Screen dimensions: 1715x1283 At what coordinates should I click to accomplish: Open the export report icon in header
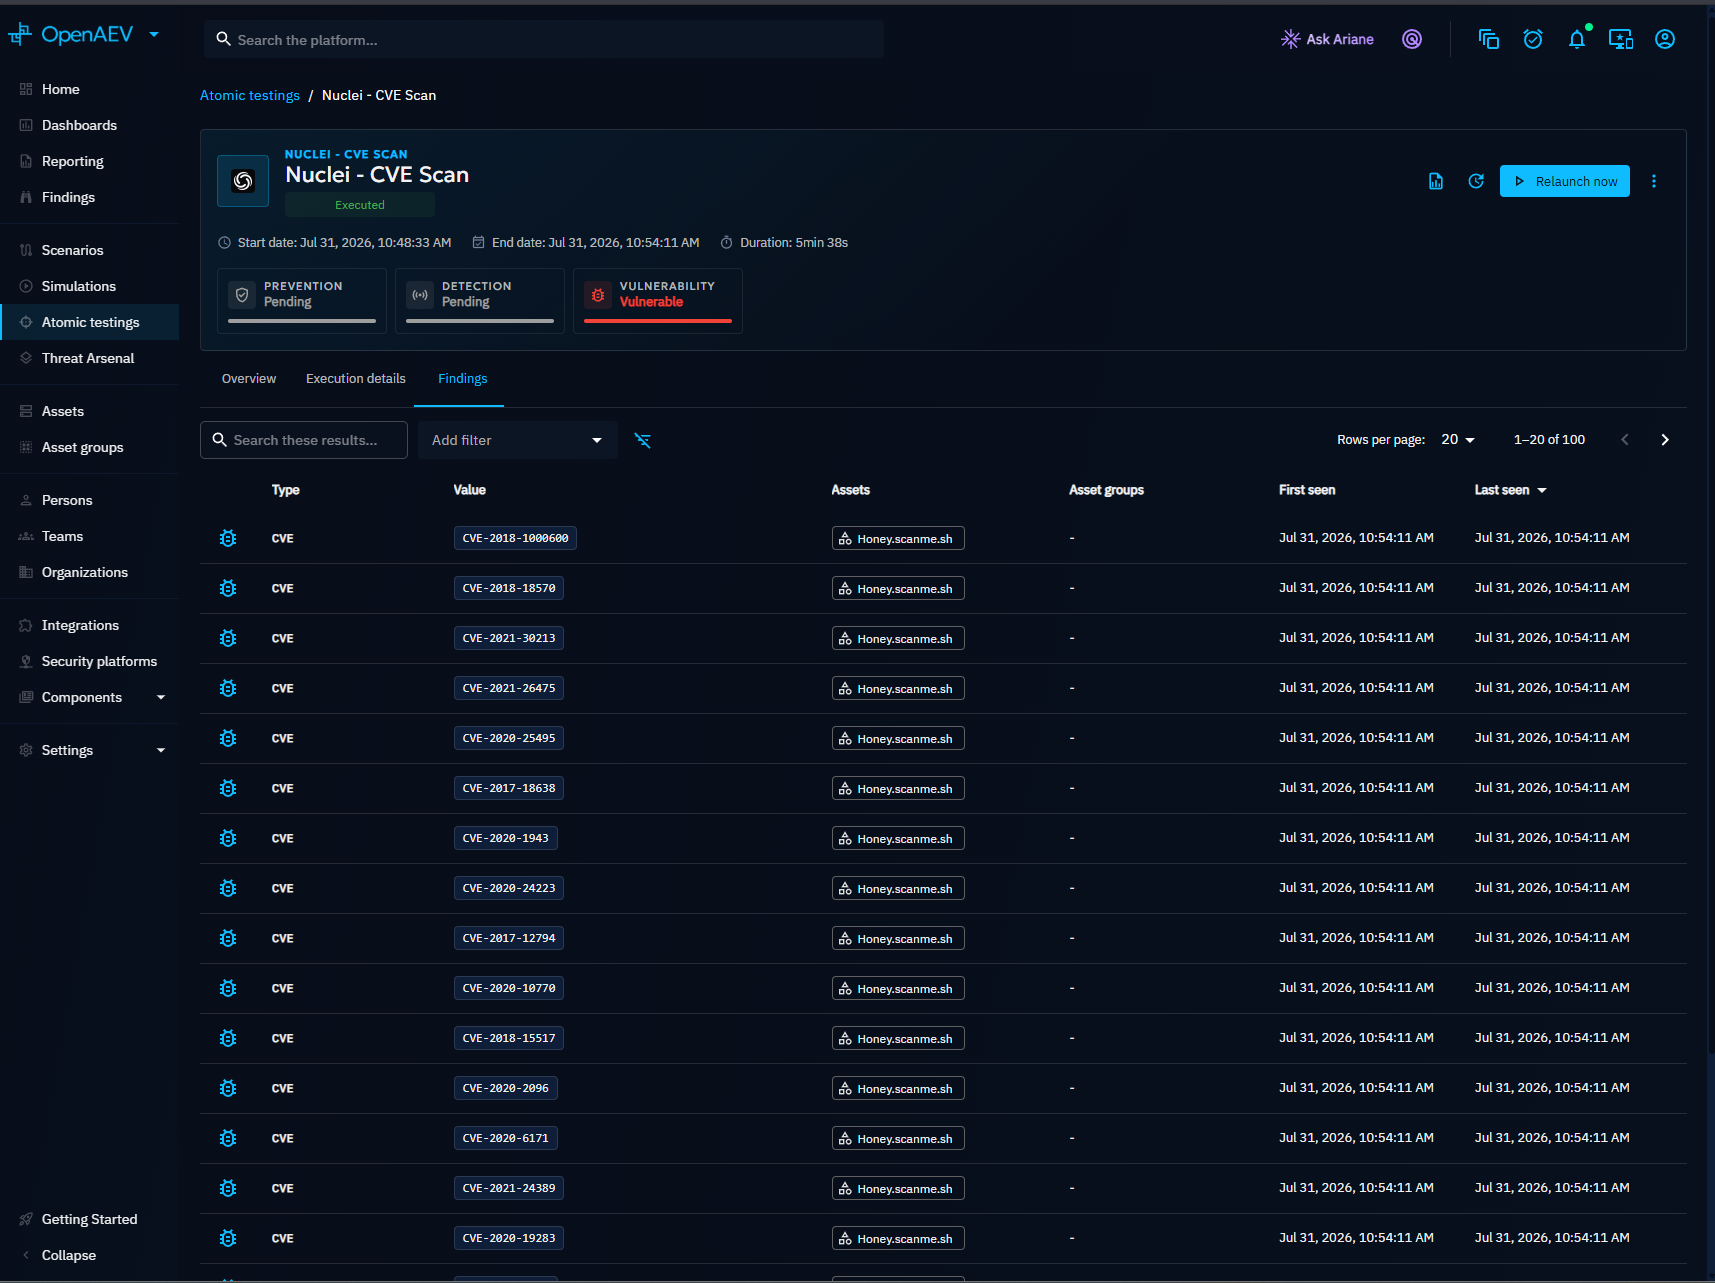coord(1436,181)
